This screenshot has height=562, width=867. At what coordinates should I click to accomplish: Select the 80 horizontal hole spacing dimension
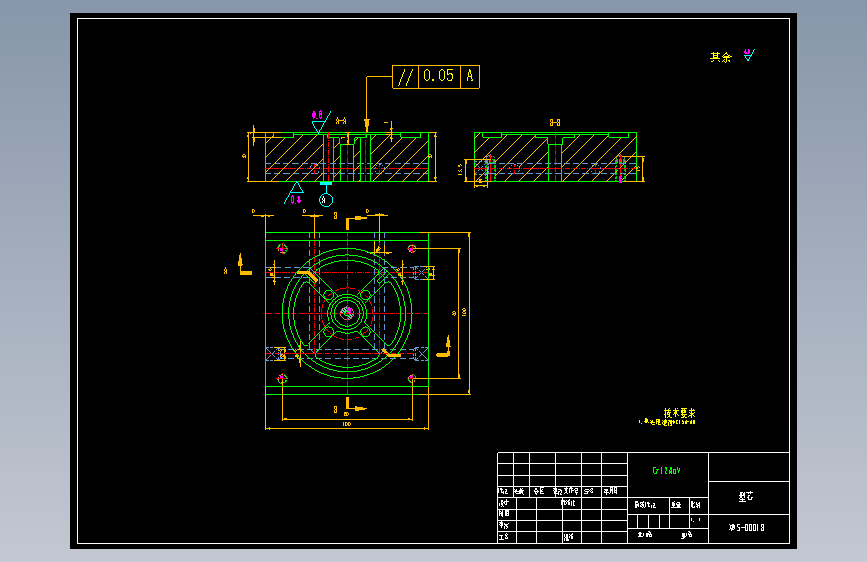(x=347, y=414)
